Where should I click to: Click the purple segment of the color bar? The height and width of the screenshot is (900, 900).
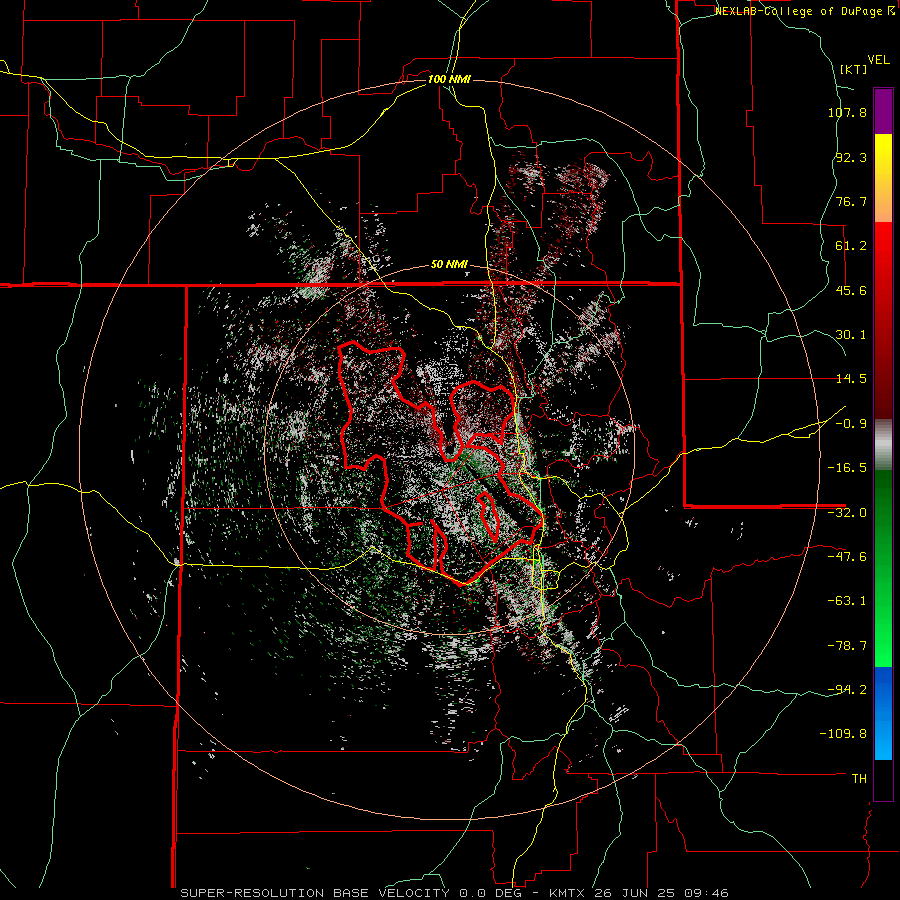(883, 111)
